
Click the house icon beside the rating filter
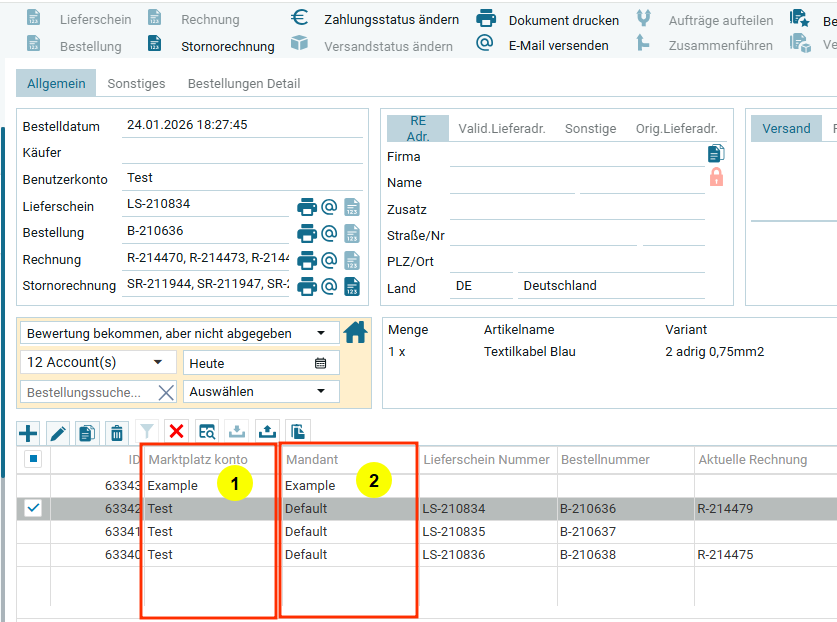coord(355,332)
